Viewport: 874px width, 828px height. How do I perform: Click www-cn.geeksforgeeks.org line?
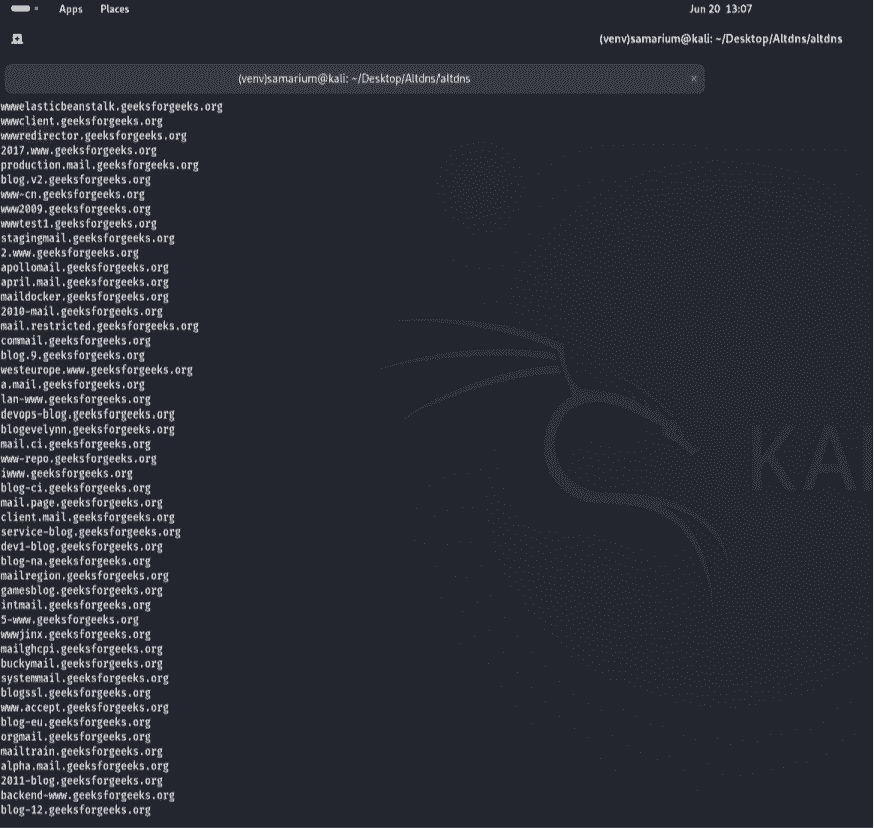click(72, 195)
